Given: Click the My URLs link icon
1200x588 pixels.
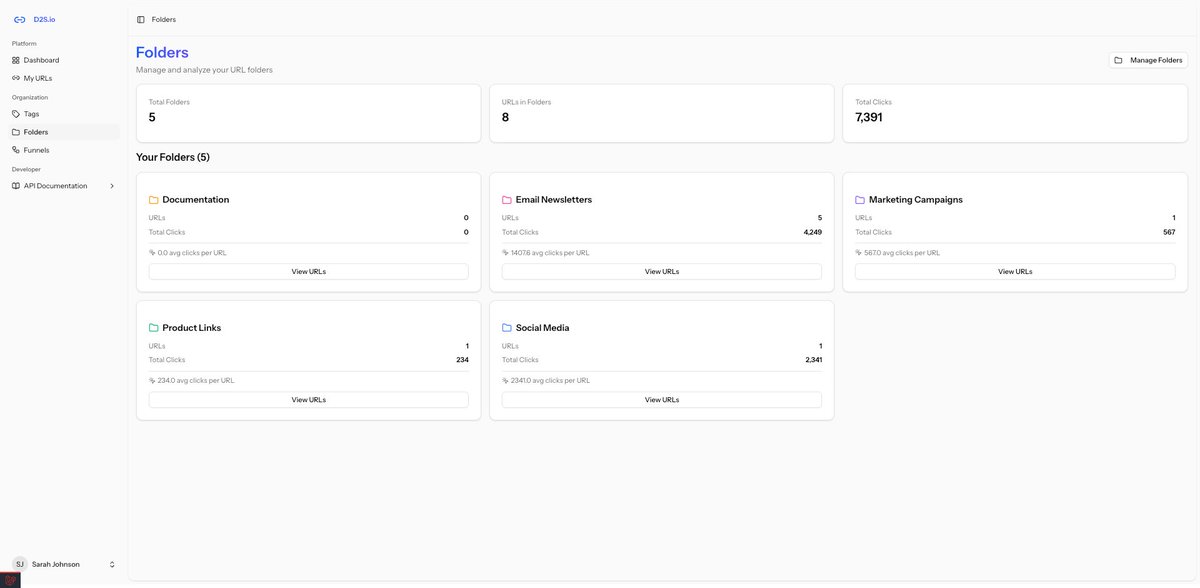Looking at the screenshot, I should pos(16,78).
